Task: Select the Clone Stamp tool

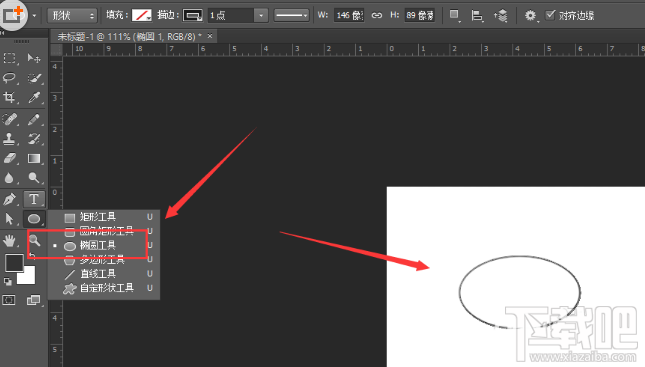Action: coord(9,139)
